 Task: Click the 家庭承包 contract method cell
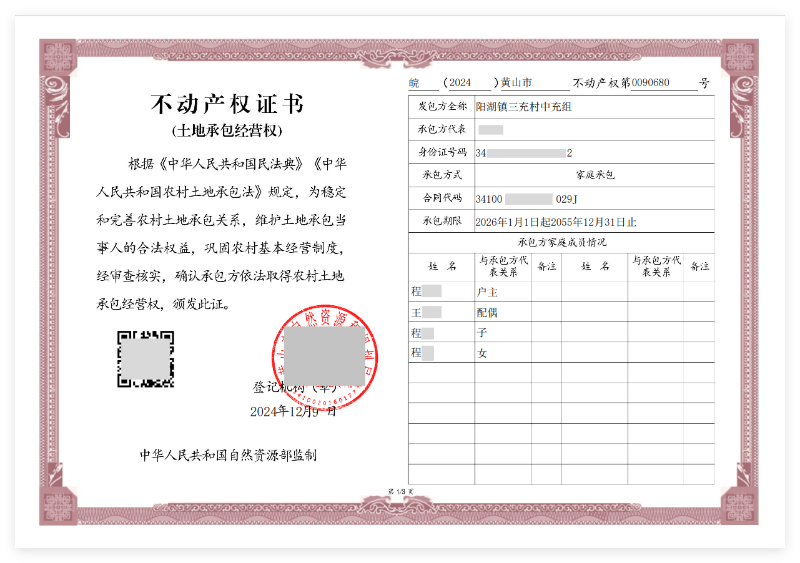coord(593,175)
